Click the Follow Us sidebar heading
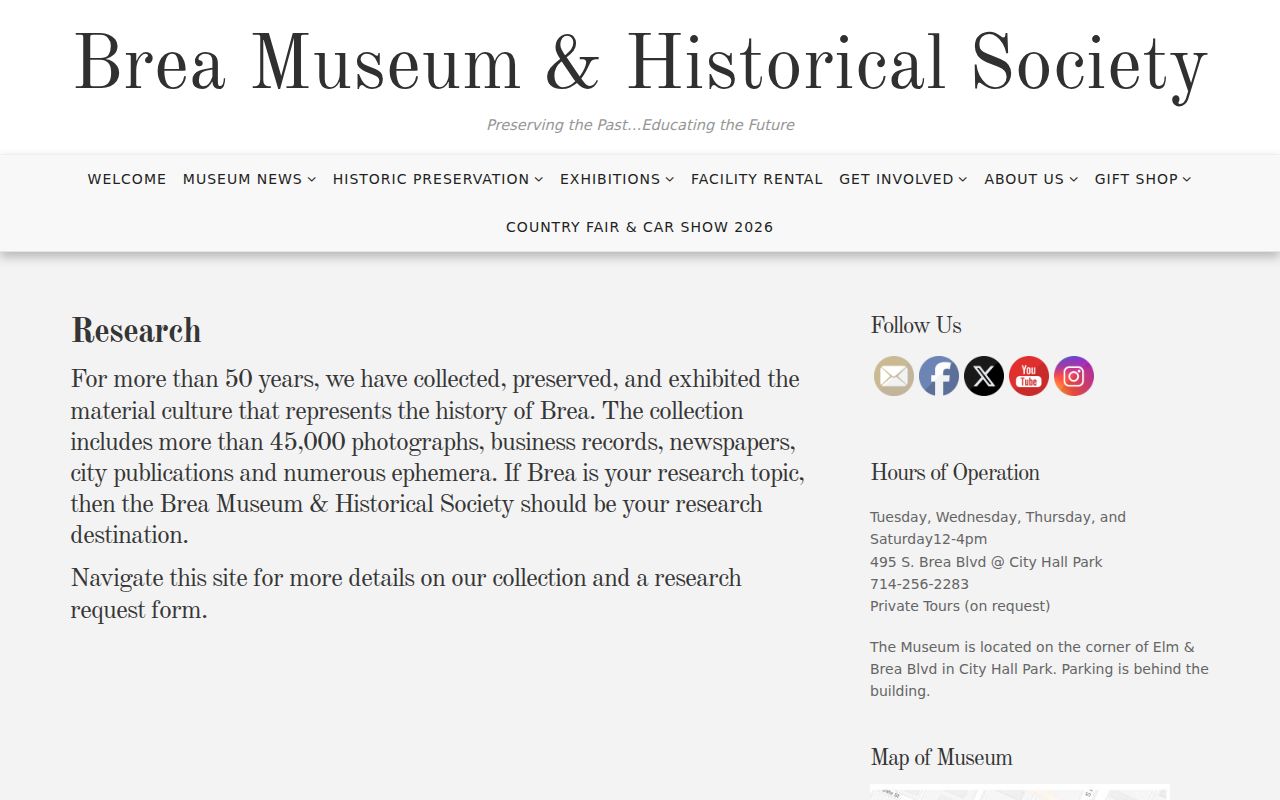The width and height of the screenshot is (1280, 800). point(916,326)
